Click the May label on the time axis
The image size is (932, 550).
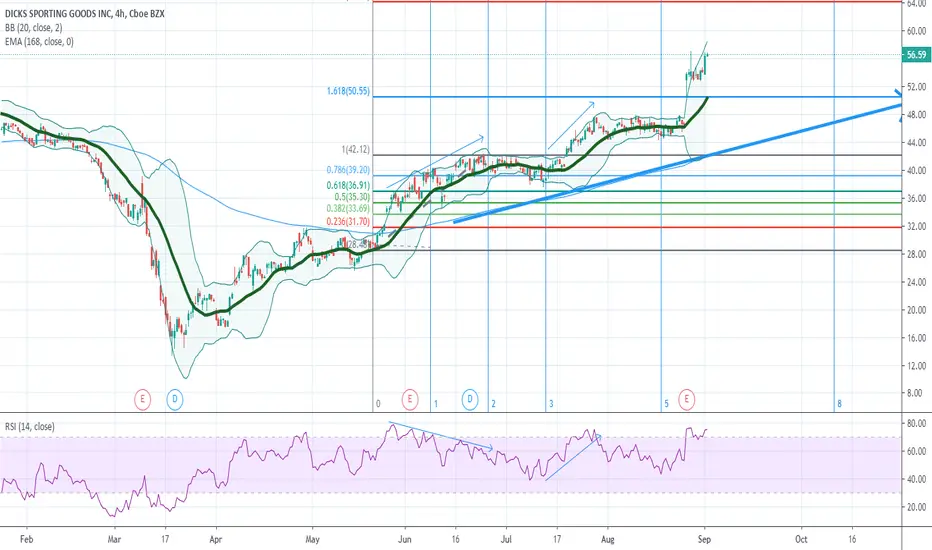point(312,539)
